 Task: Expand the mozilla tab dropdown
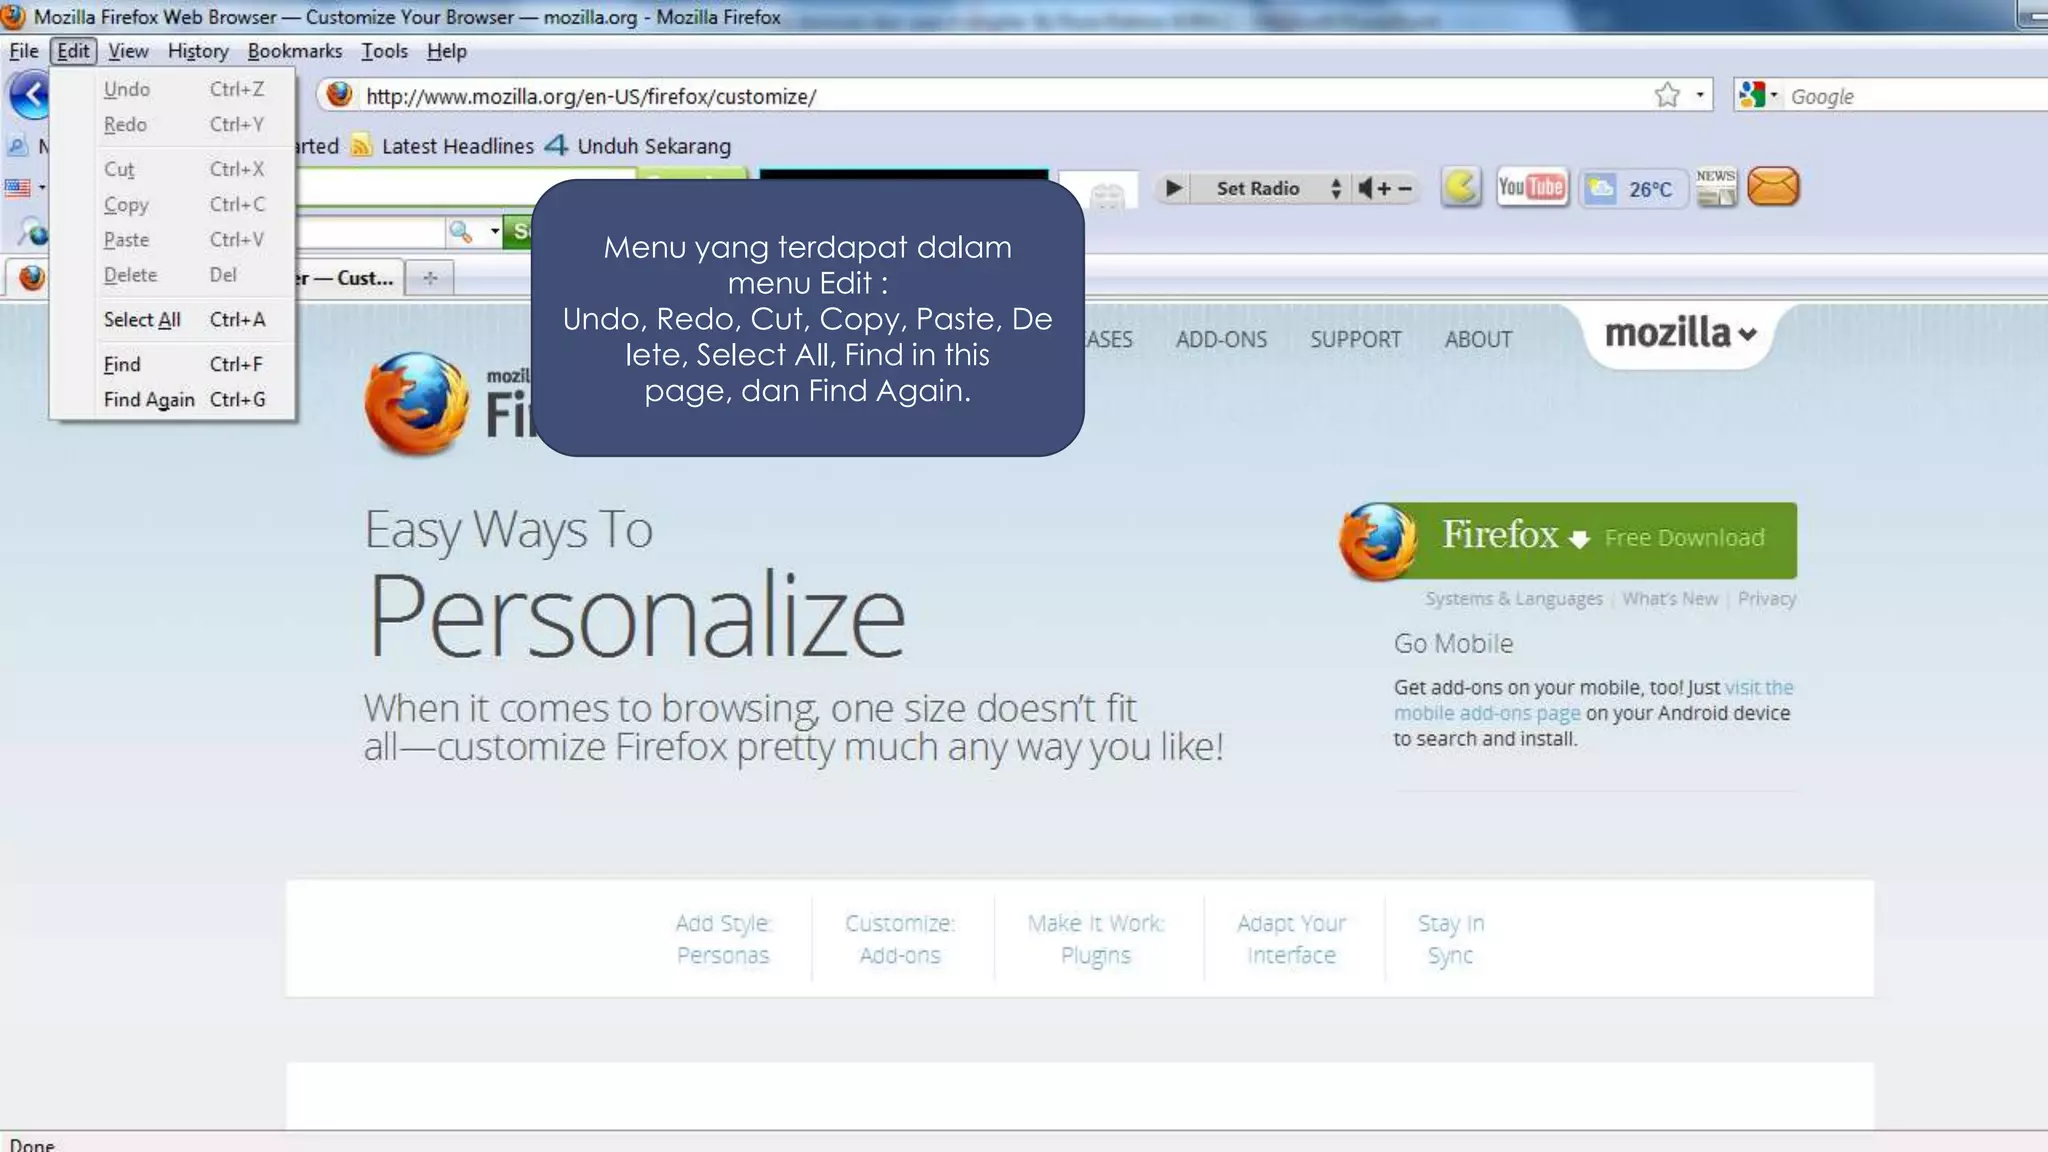pos(1680,334)
